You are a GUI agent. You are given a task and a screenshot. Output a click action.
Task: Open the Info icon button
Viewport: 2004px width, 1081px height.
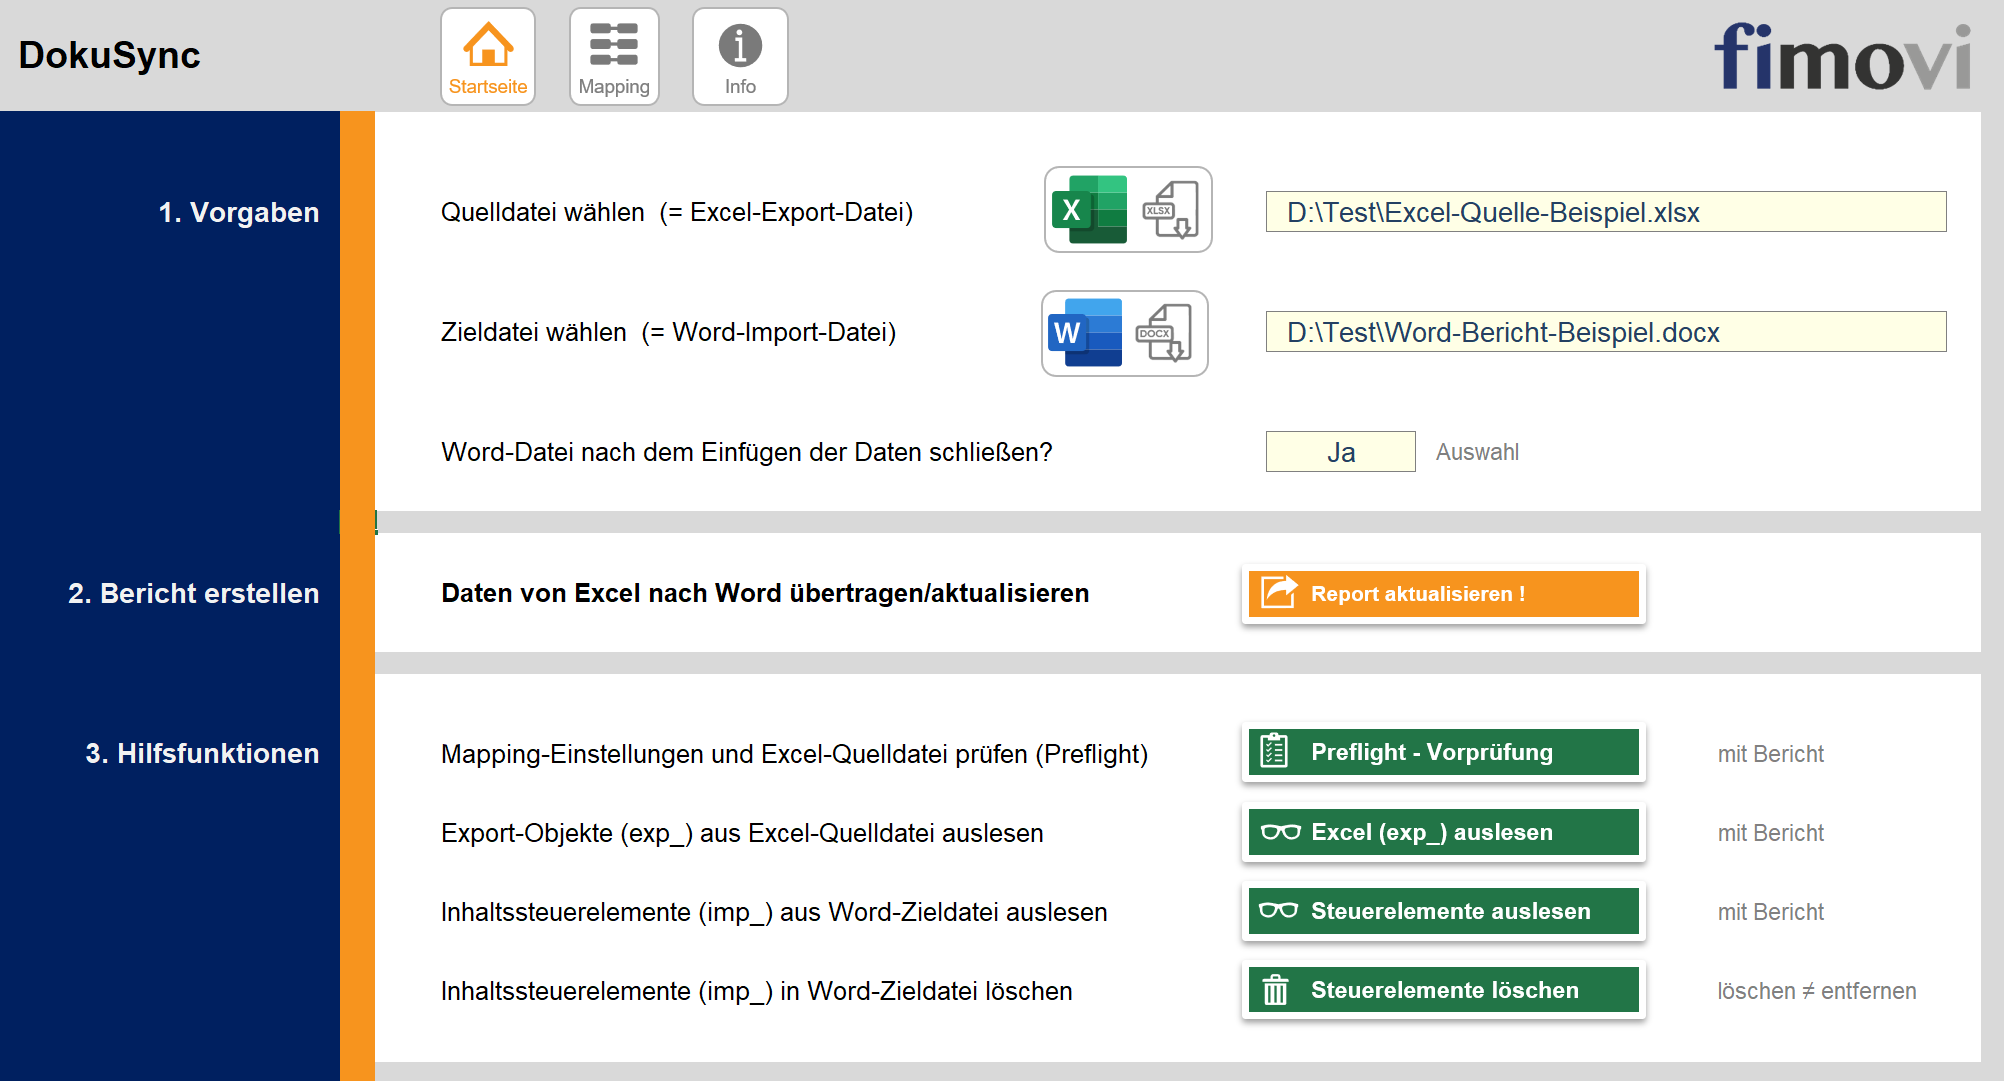(x=740, y=57)
